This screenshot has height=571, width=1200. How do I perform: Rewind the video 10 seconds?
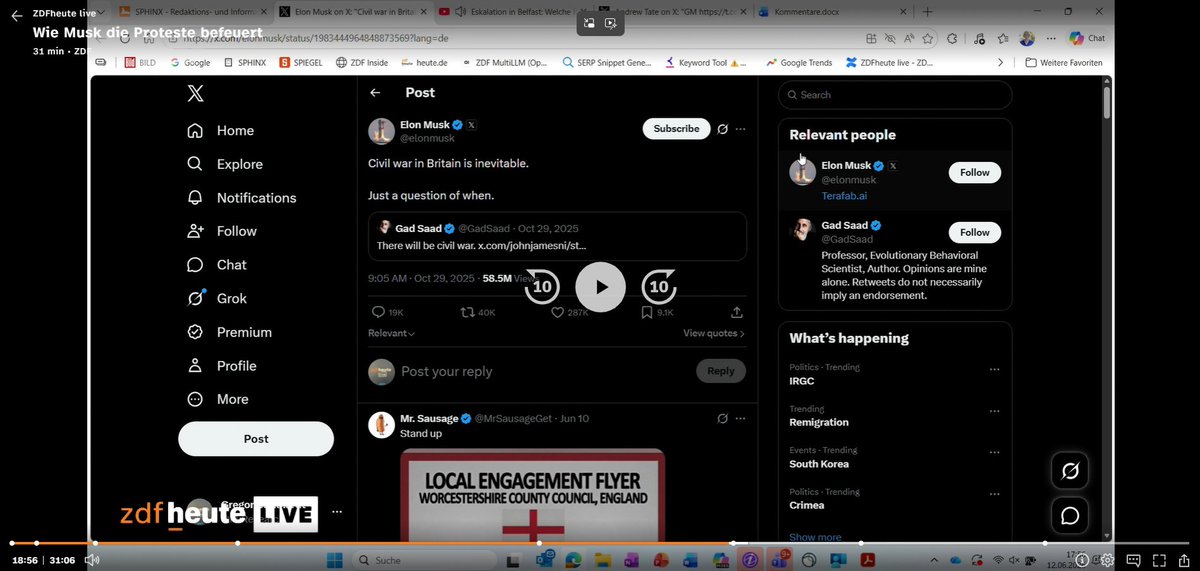tap(542, 287)
